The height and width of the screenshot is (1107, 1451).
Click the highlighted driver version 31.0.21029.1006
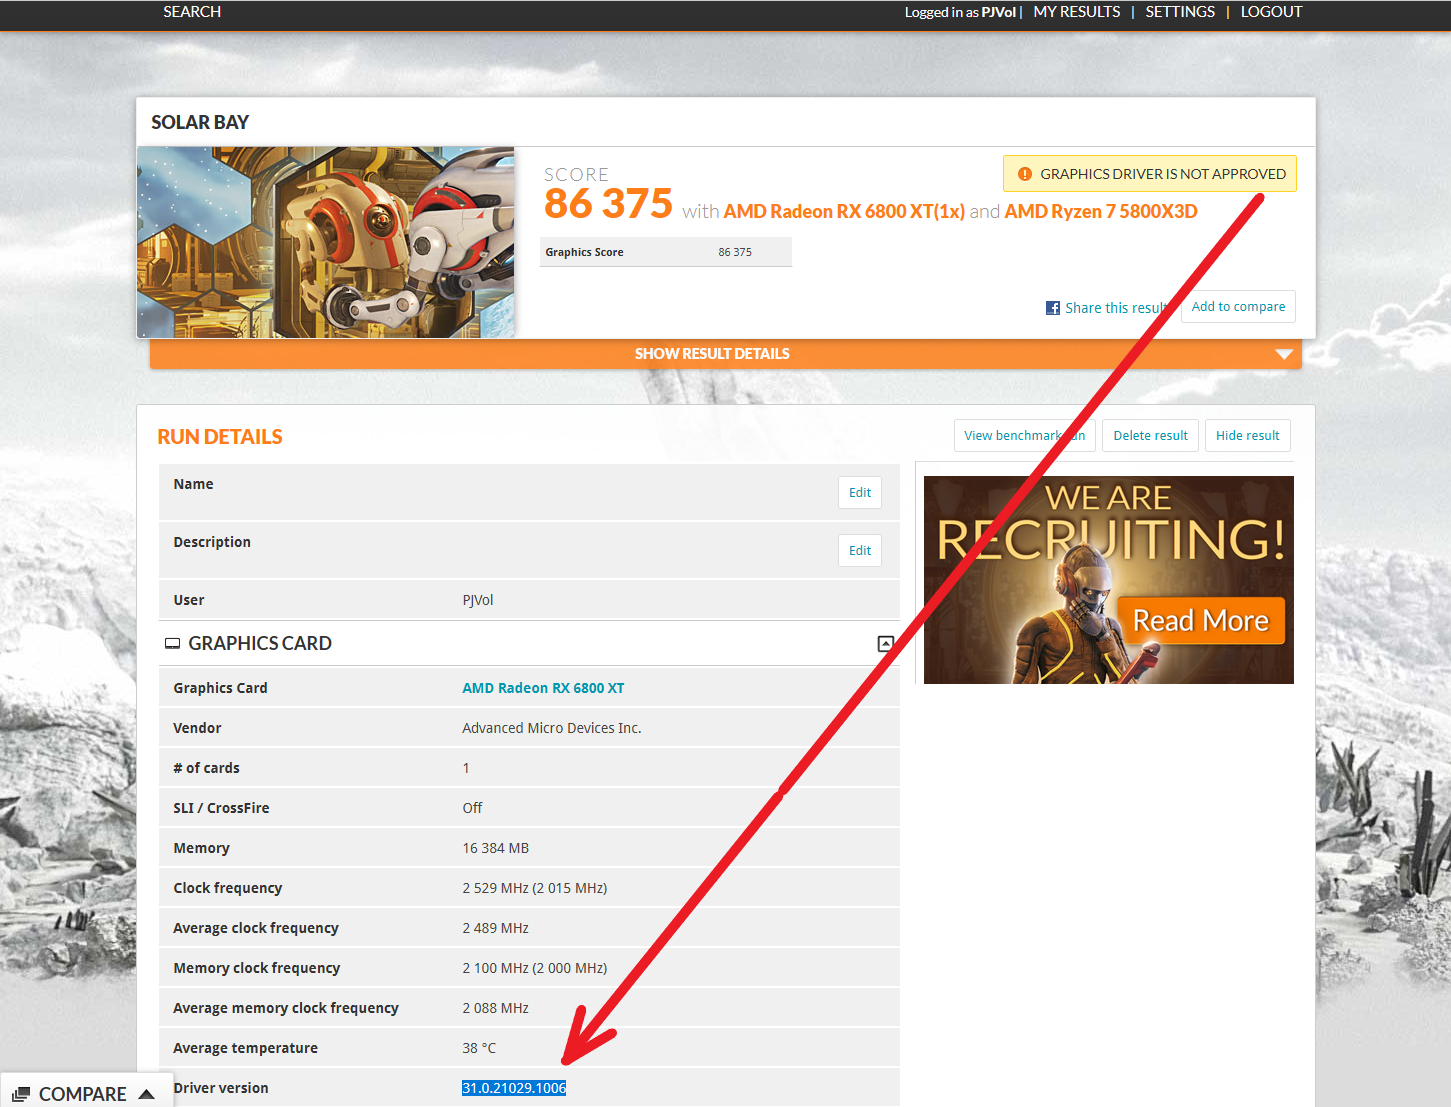coord(514,1088)
